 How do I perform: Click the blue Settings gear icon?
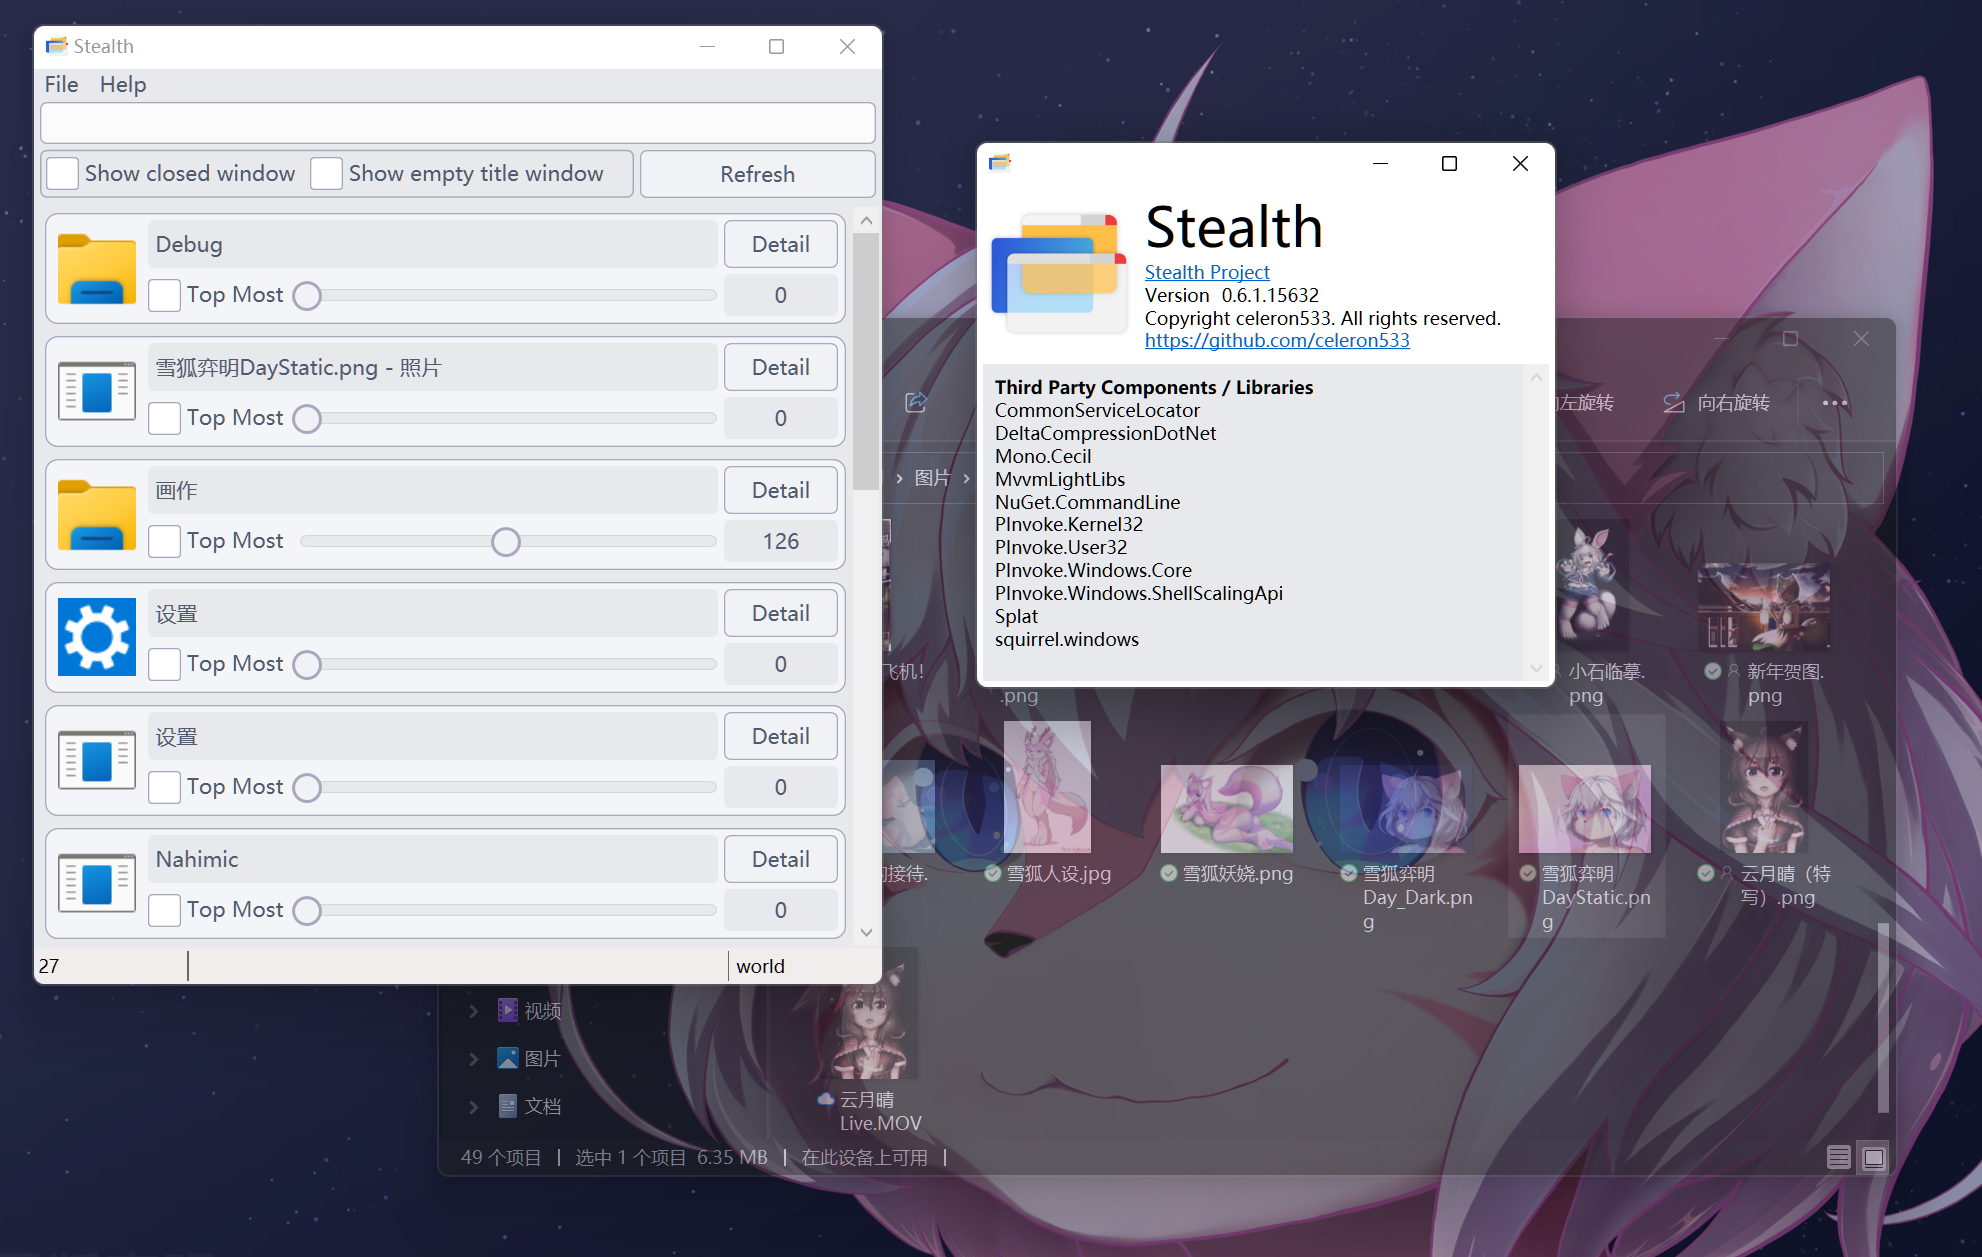click(x=96, y=637)
